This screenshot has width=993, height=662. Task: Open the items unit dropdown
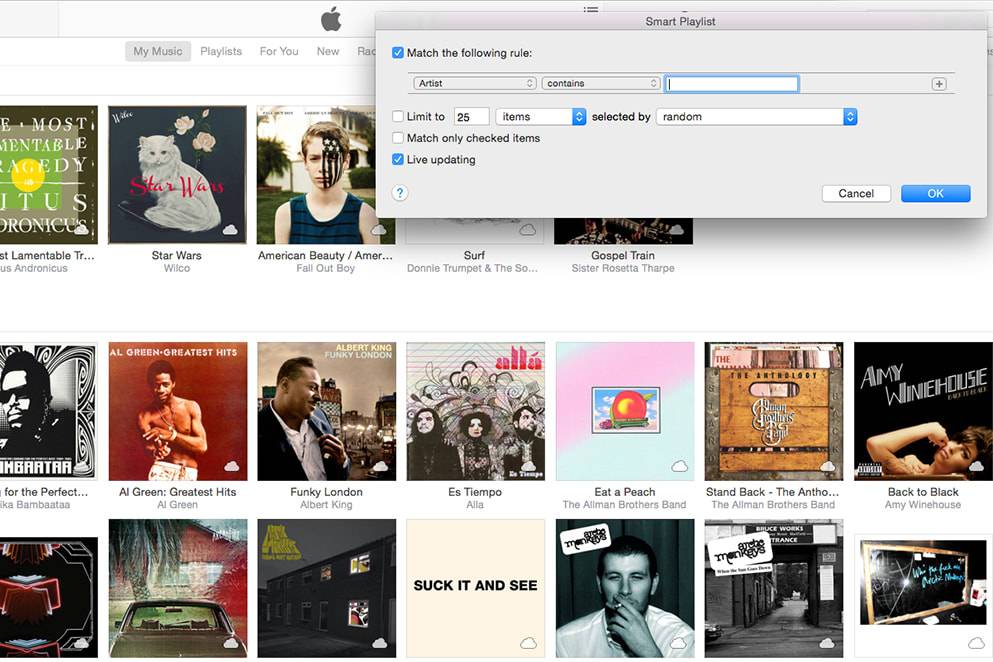pyautogui.click(x=541, y=117)
